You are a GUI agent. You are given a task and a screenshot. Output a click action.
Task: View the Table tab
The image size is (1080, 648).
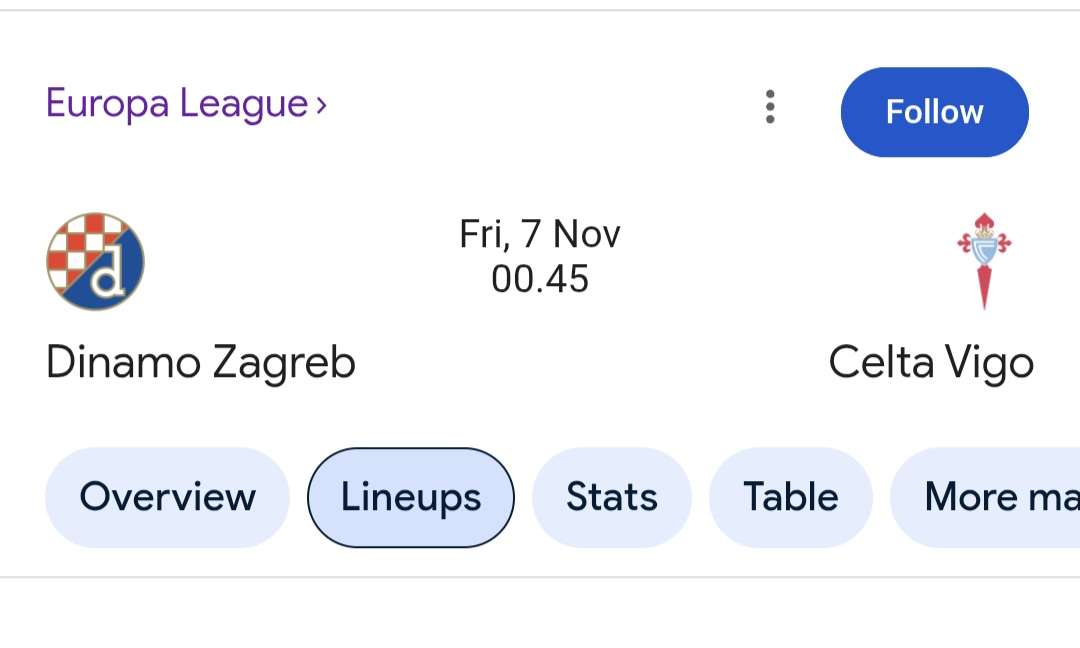pos(791,497)
